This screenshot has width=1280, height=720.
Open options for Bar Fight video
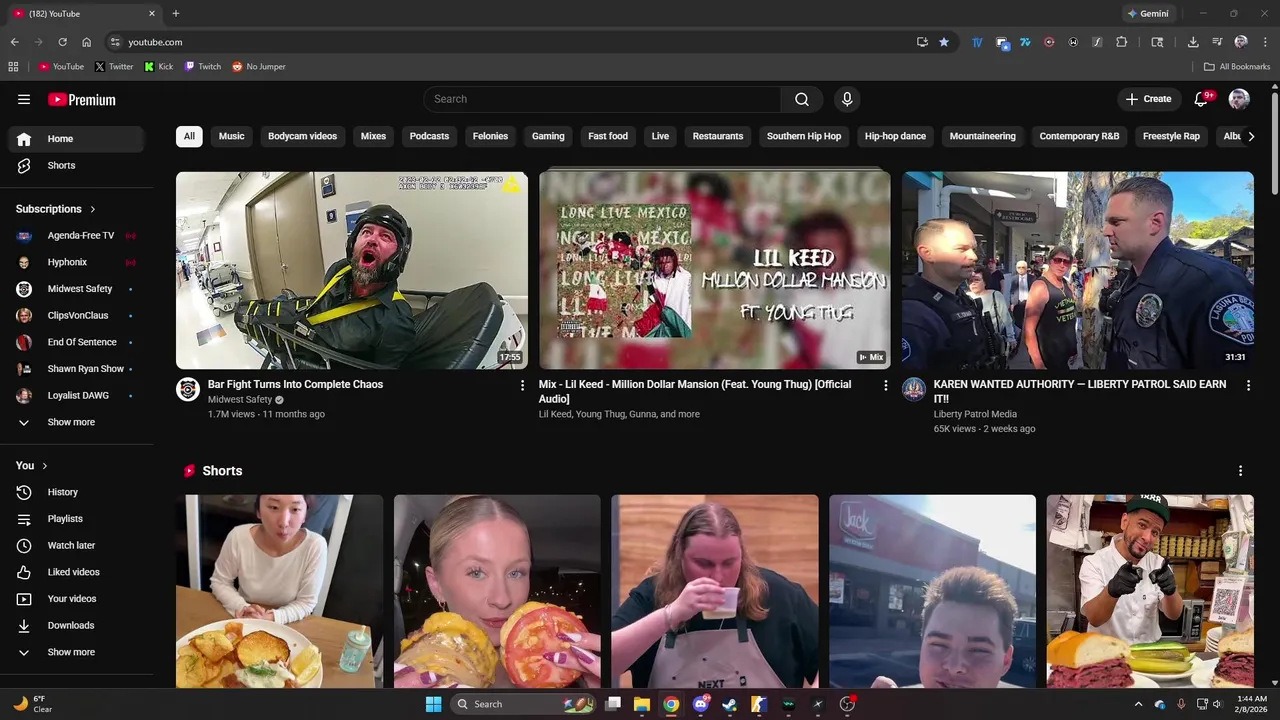pyautogui.click(x=522, y=385)
